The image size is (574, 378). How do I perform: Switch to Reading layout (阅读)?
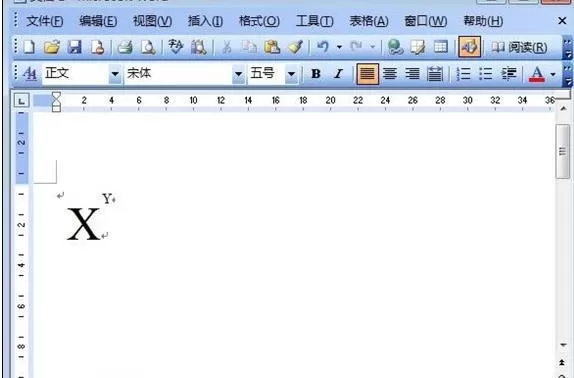click(x=519, y=47)
